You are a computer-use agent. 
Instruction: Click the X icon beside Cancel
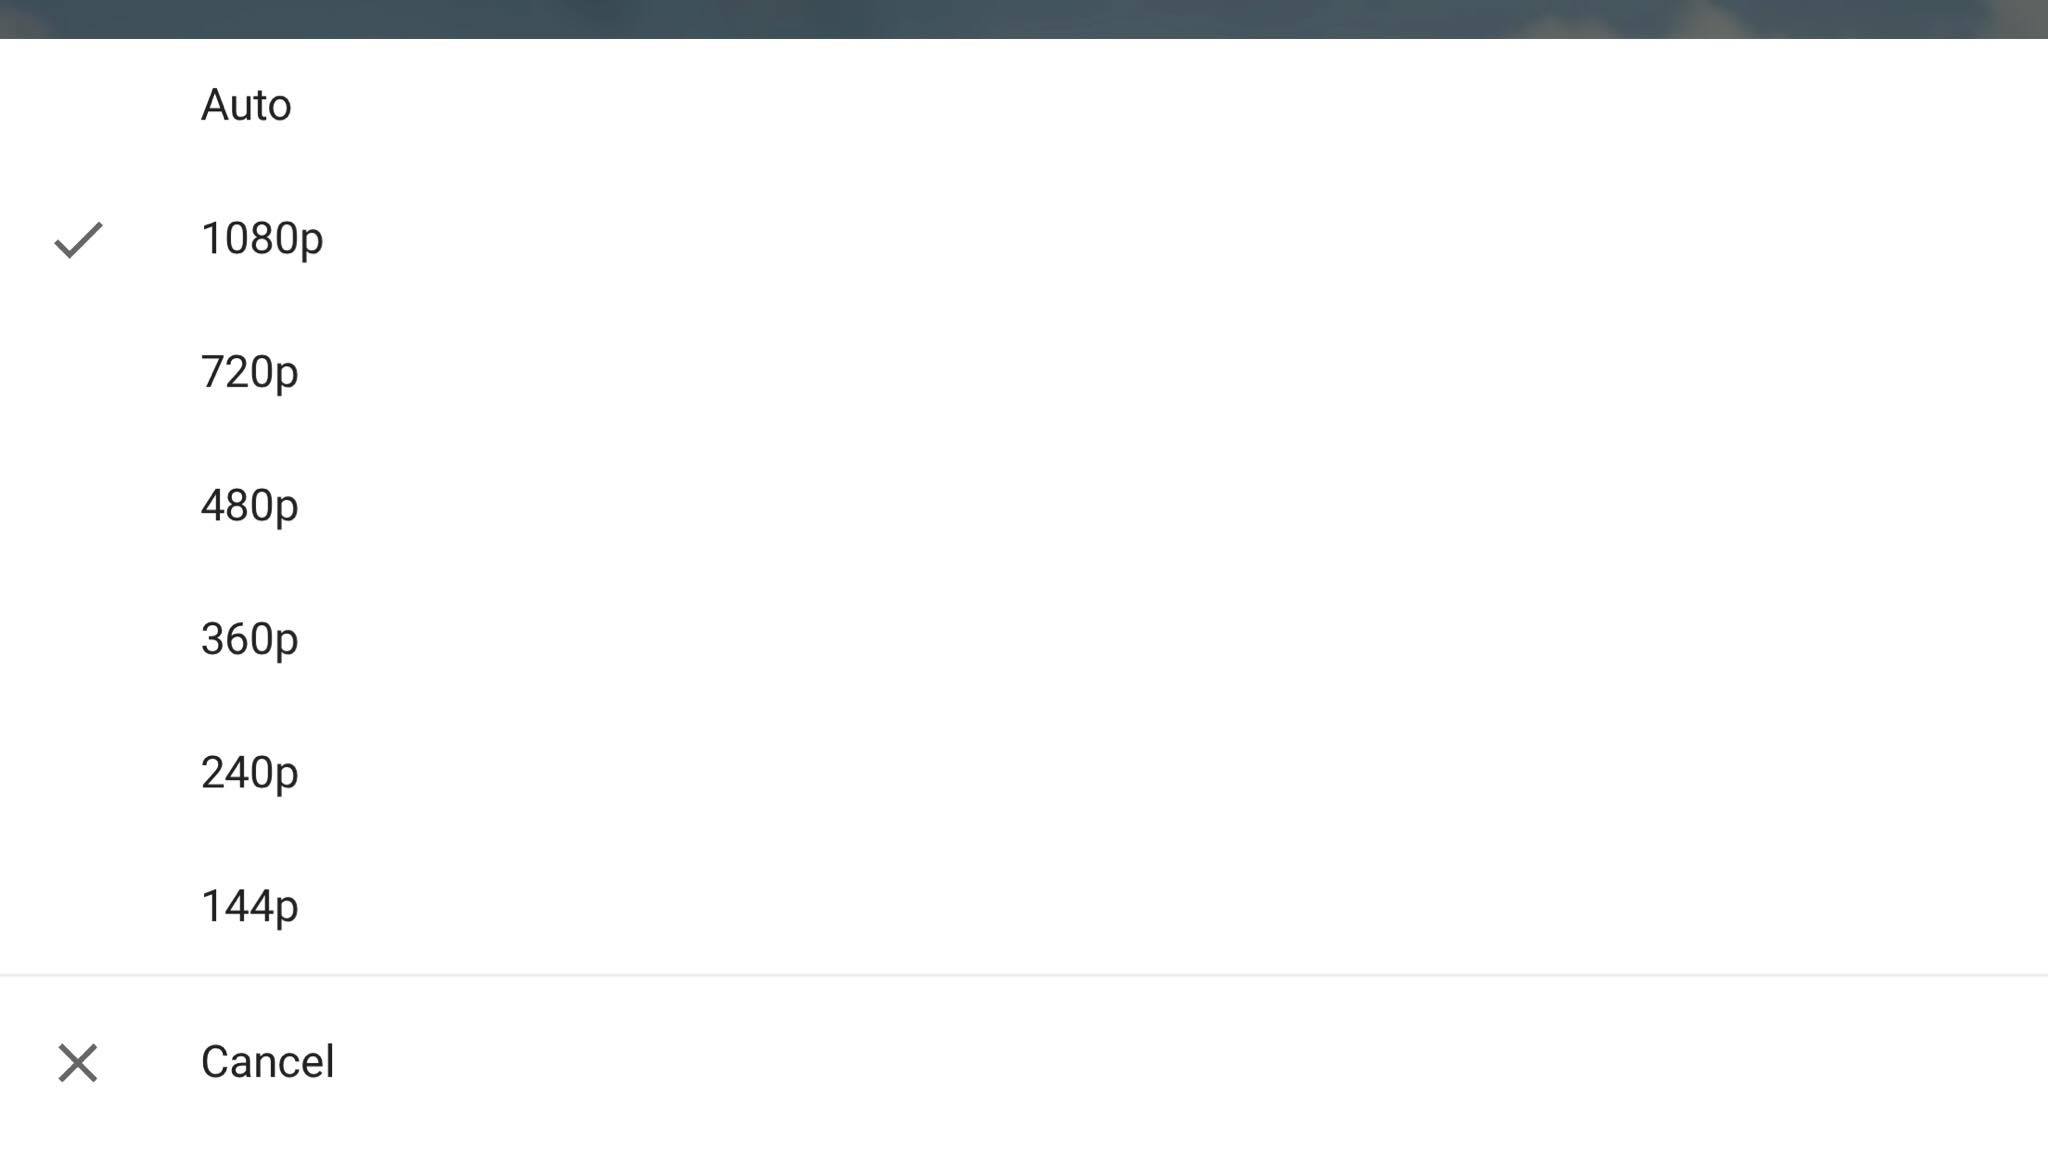(78, 1062)
